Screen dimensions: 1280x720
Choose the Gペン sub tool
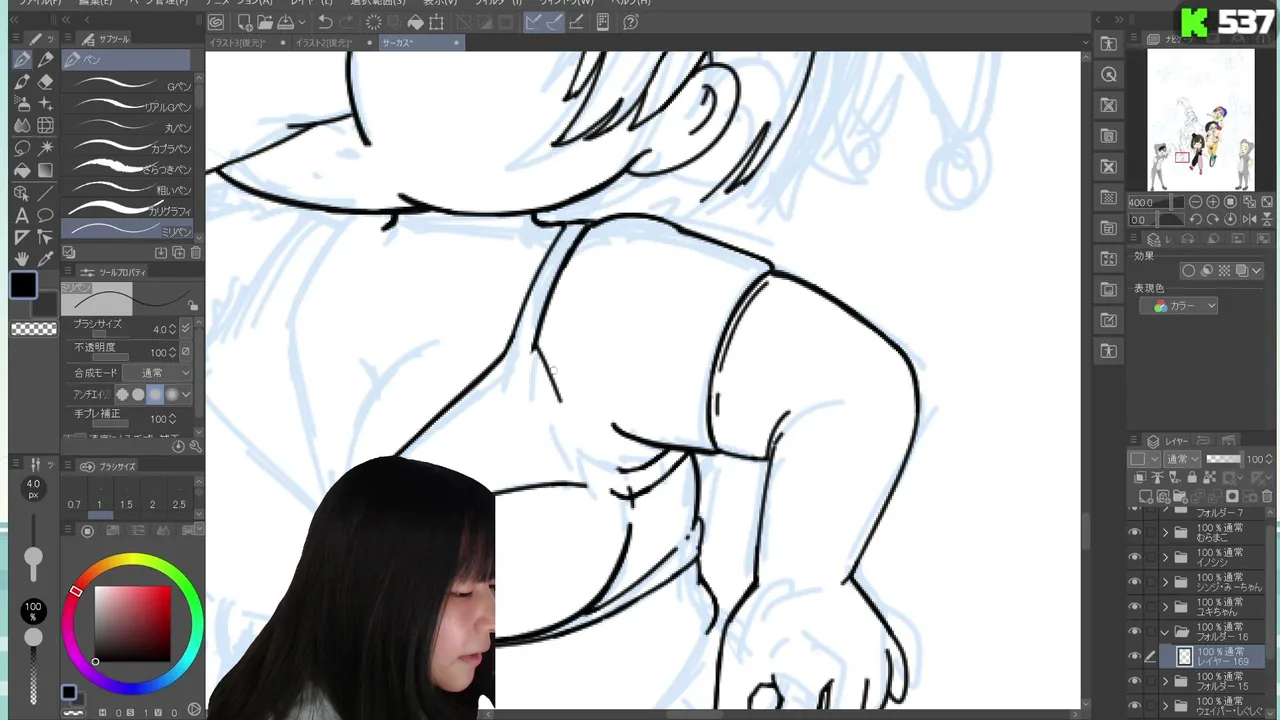coord(127,86)
